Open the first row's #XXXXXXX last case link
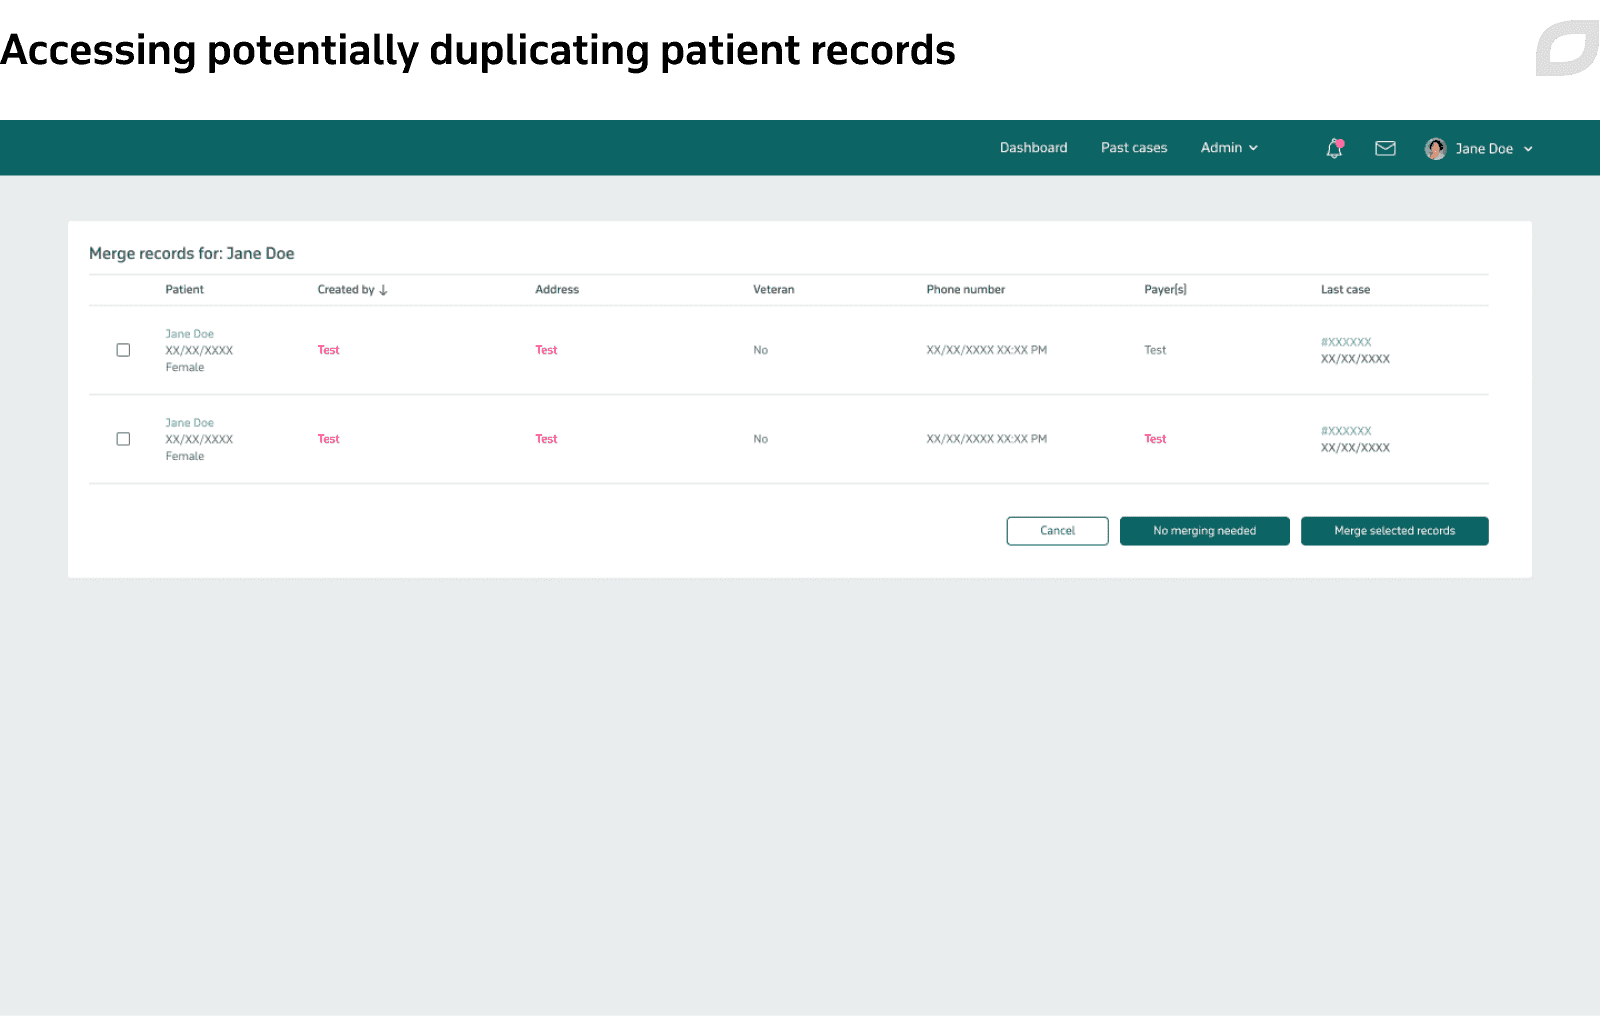1600x1016 pixels. click(1346, 342)
